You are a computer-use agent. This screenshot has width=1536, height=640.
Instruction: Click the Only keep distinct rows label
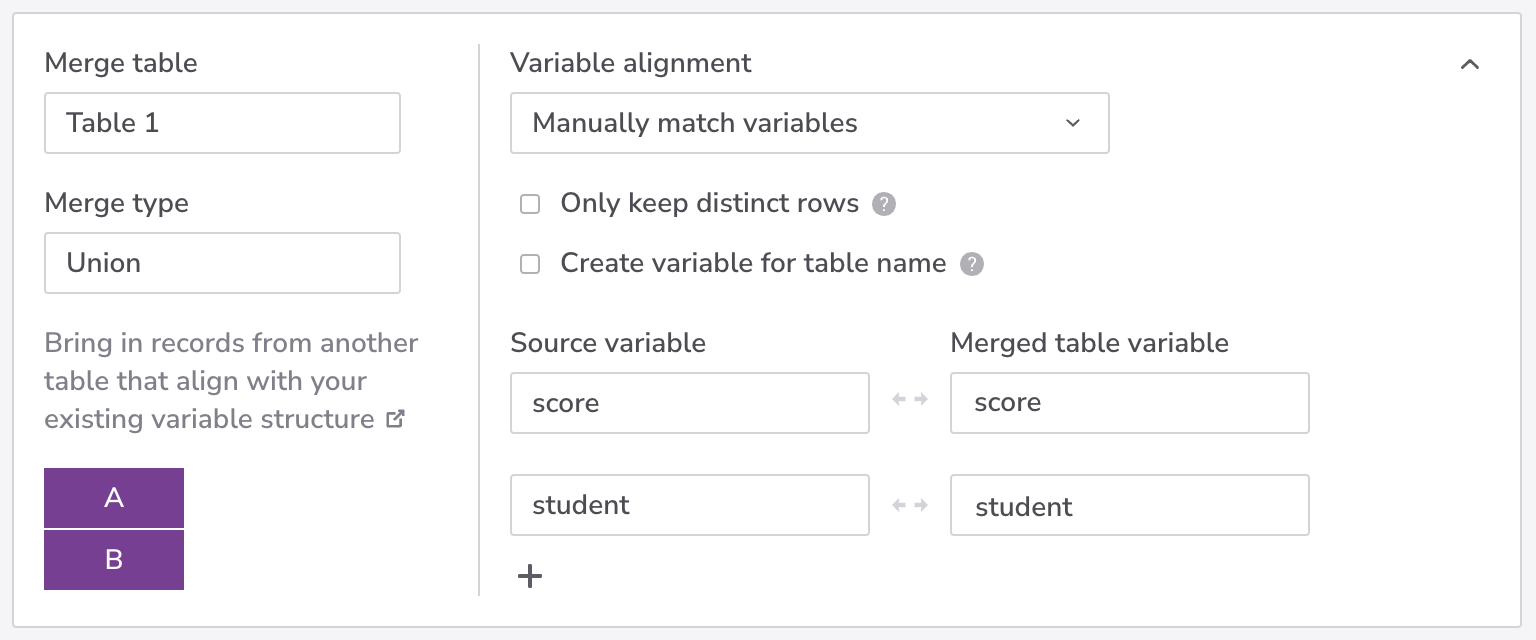(709, 204)
